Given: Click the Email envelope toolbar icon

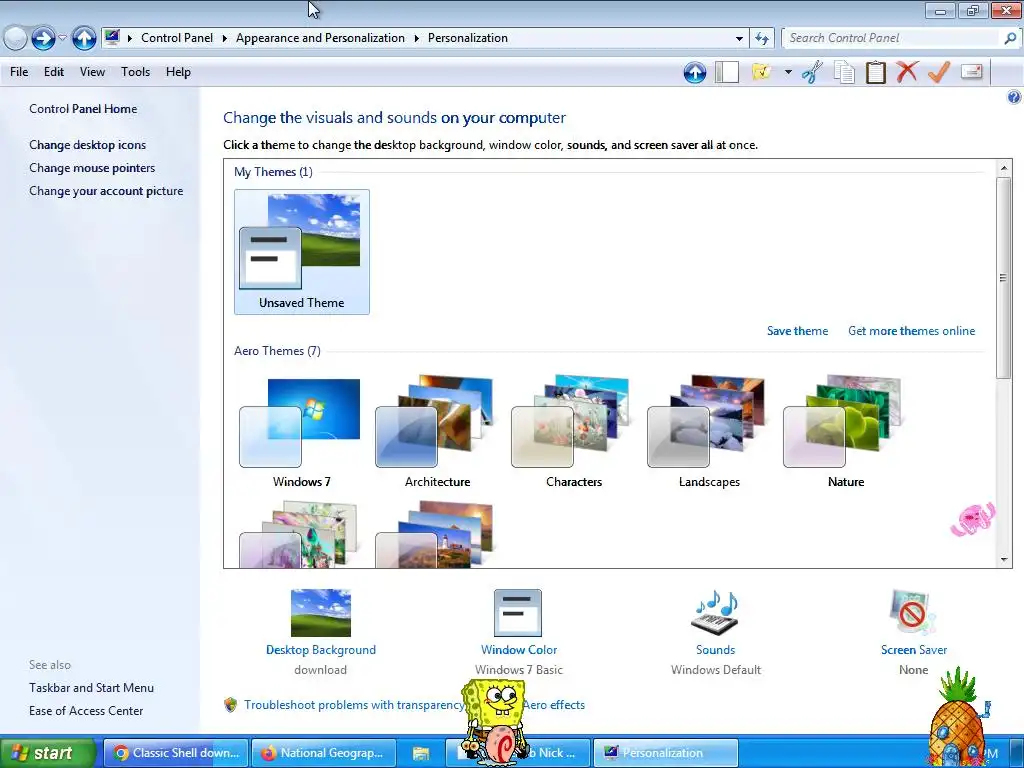Looking at the screenshot, I should tap(972, 72).
